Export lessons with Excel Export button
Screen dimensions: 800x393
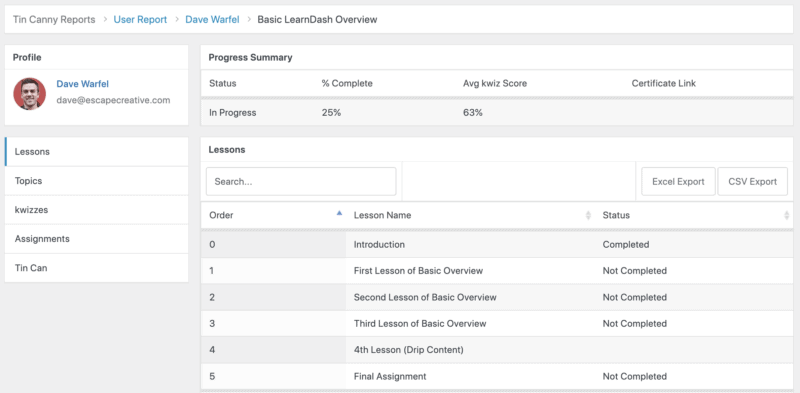678,181
